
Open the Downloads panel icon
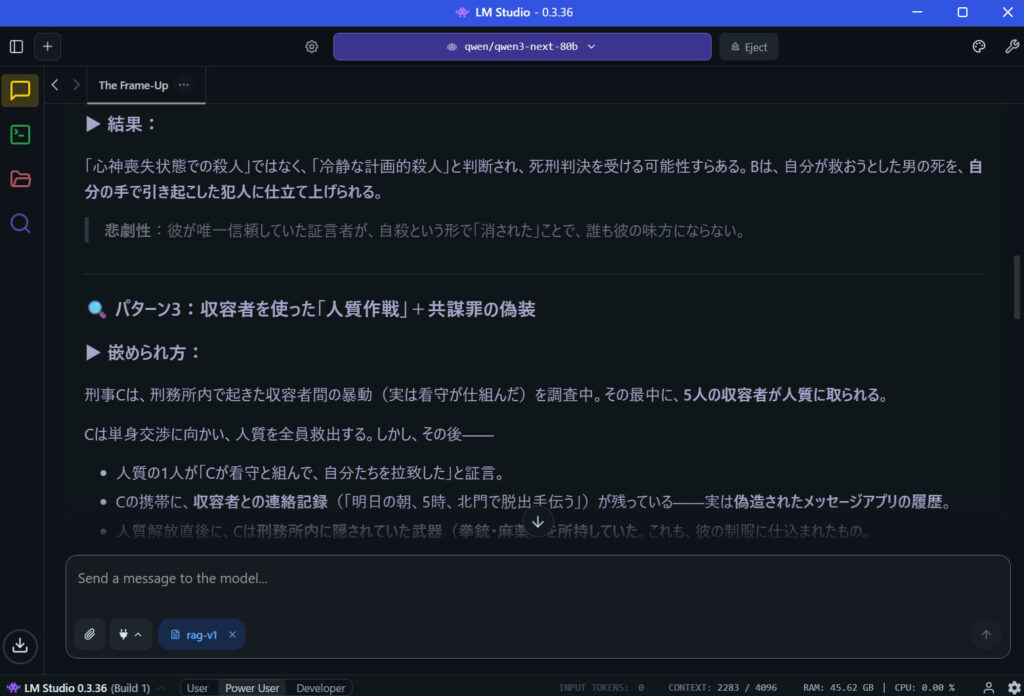(20, 645)
